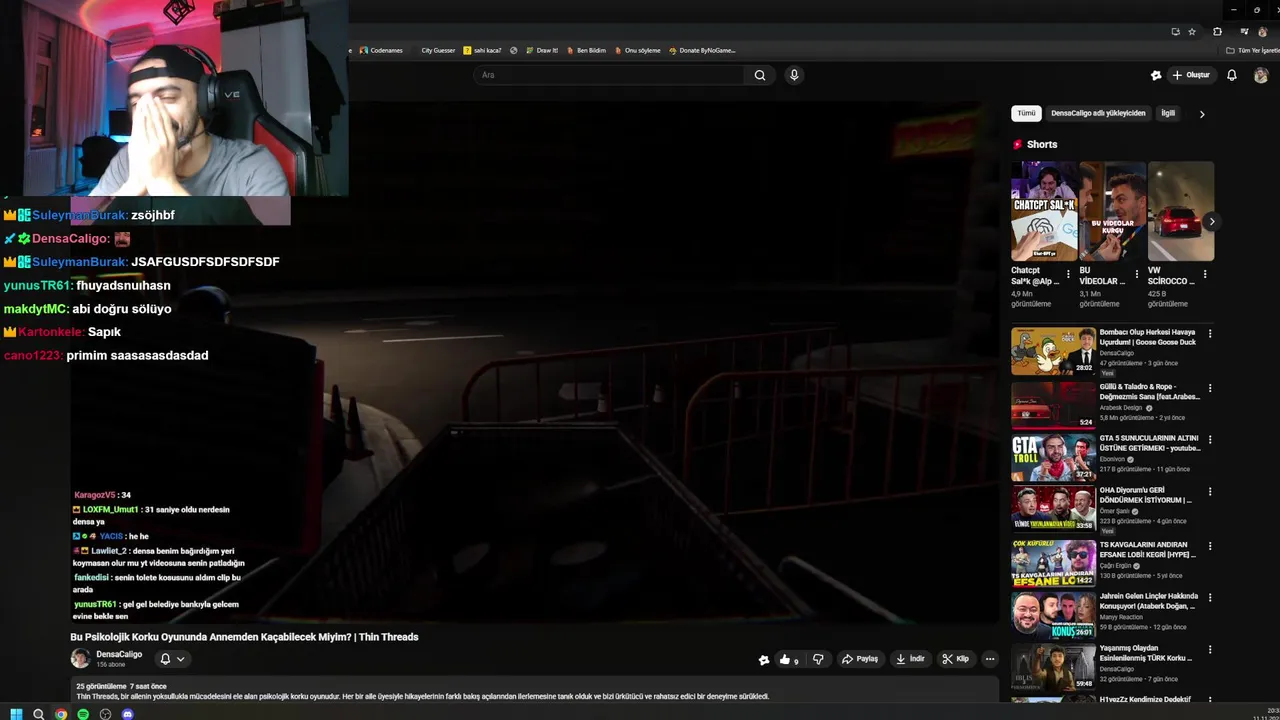Click the Klip scissors button

coord(956,659)
